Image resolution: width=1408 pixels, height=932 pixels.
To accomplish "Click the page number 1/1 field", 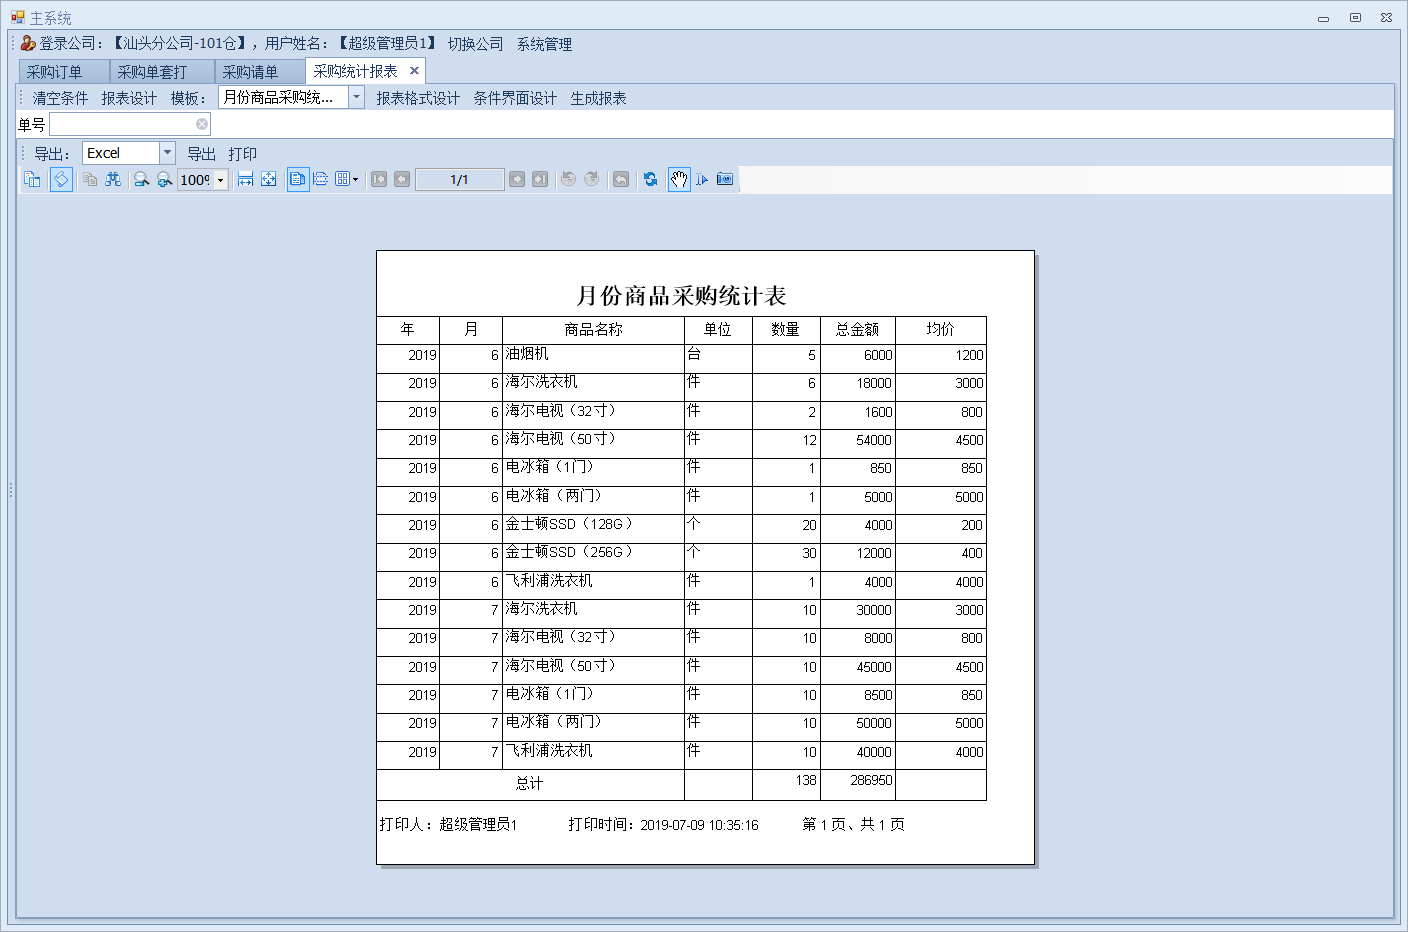I will pos(459,180).
